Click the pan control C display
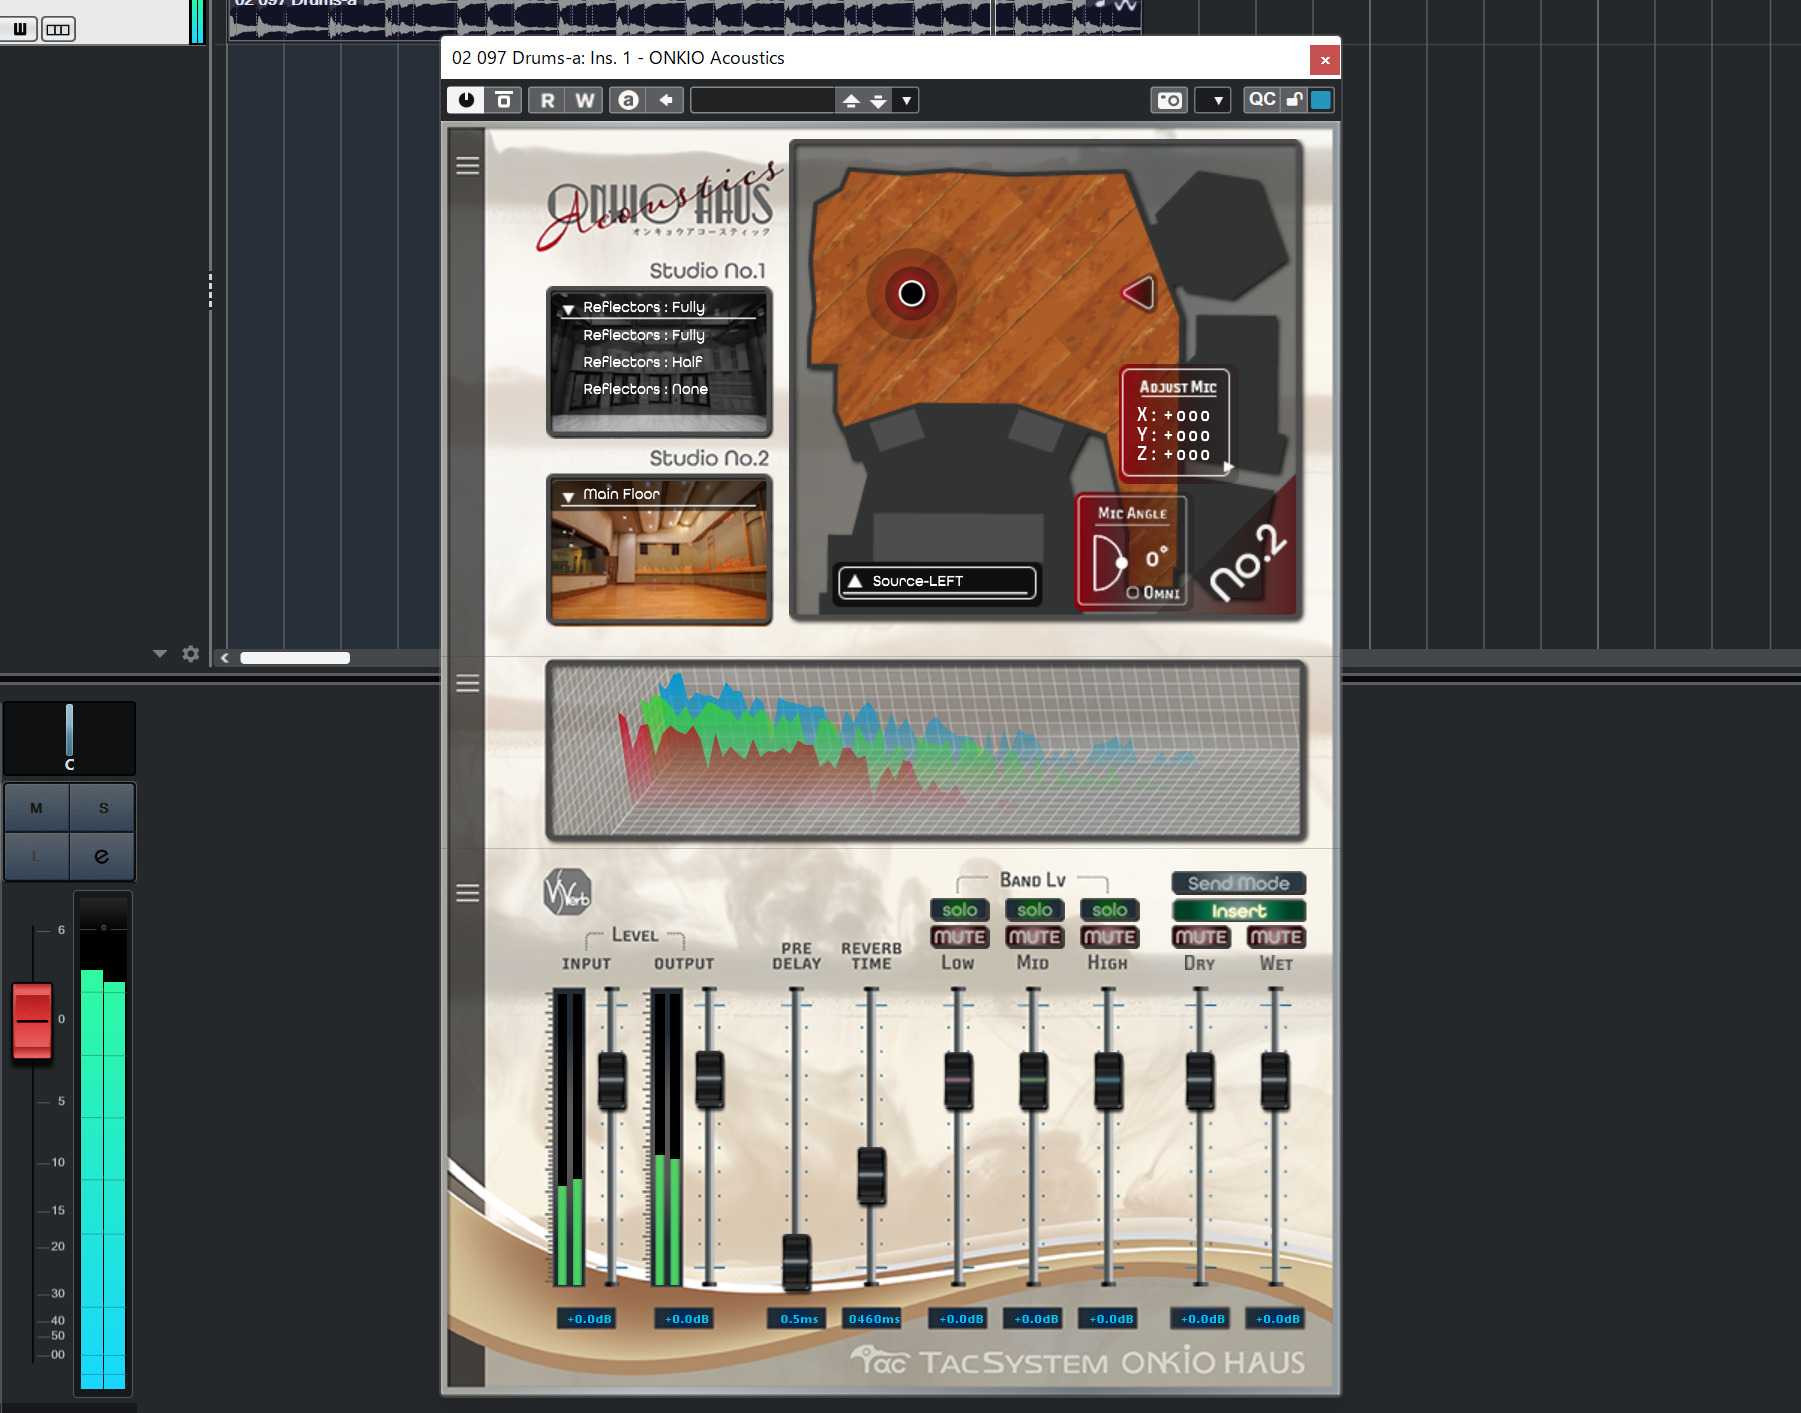Image resolution: width=1801 pixels, height=1413 pixels. coord(69,738)
